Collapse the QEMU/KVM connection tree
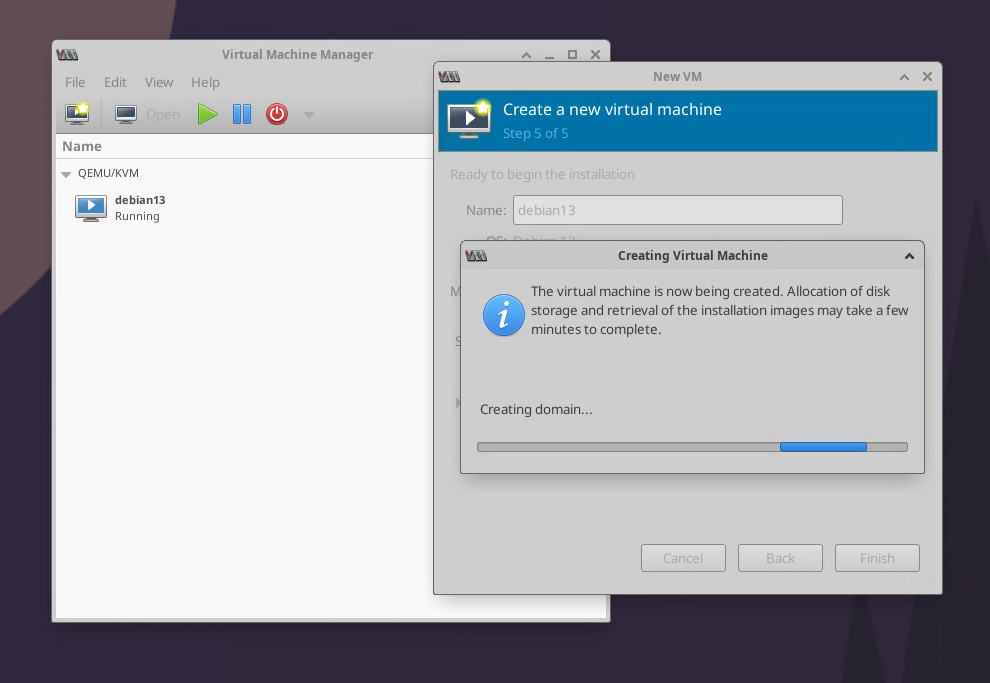Image resolution: width=990 pixels, height=683 pixels. point(67,174)
